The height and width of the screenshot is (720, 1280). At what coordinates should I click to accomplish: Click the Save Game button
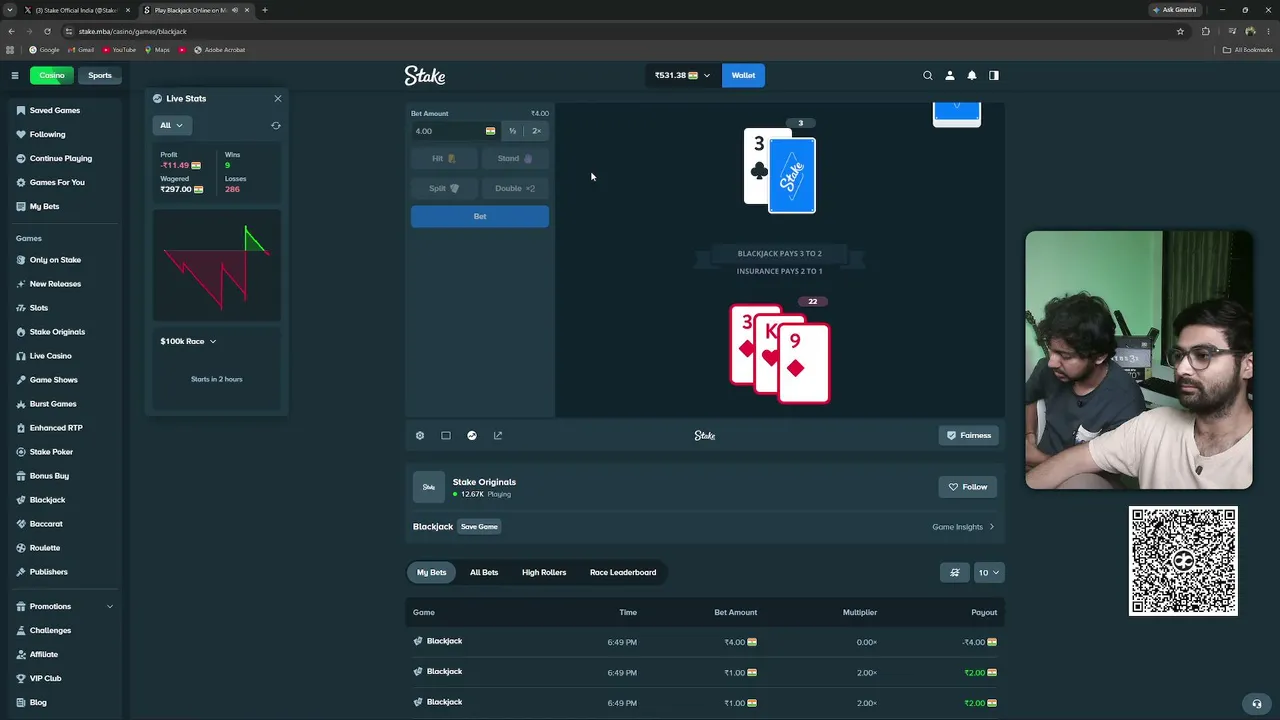479,527
